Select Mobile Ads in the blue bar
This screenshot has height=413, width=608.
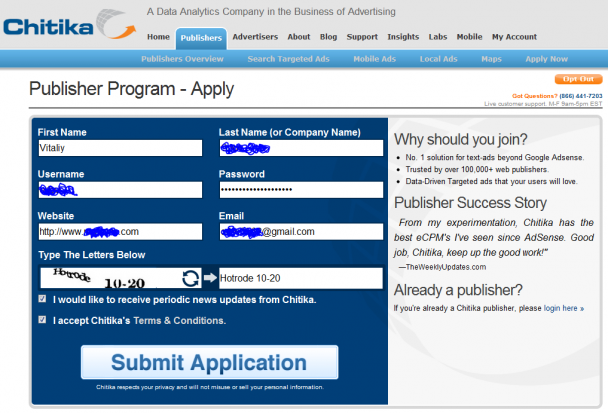[375, 59]
